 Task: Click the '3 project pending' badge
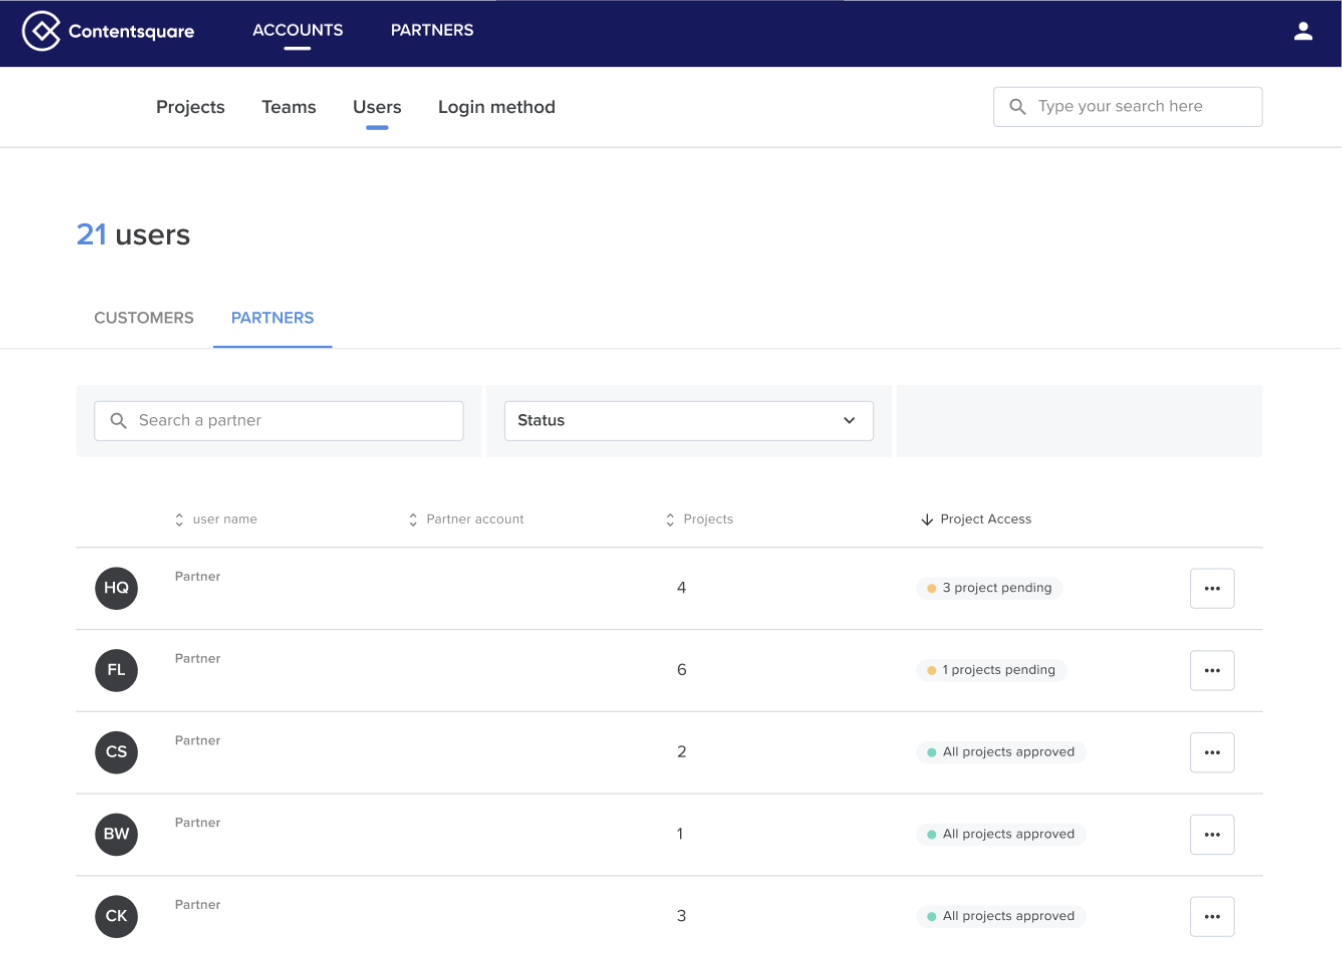point(989,588)
